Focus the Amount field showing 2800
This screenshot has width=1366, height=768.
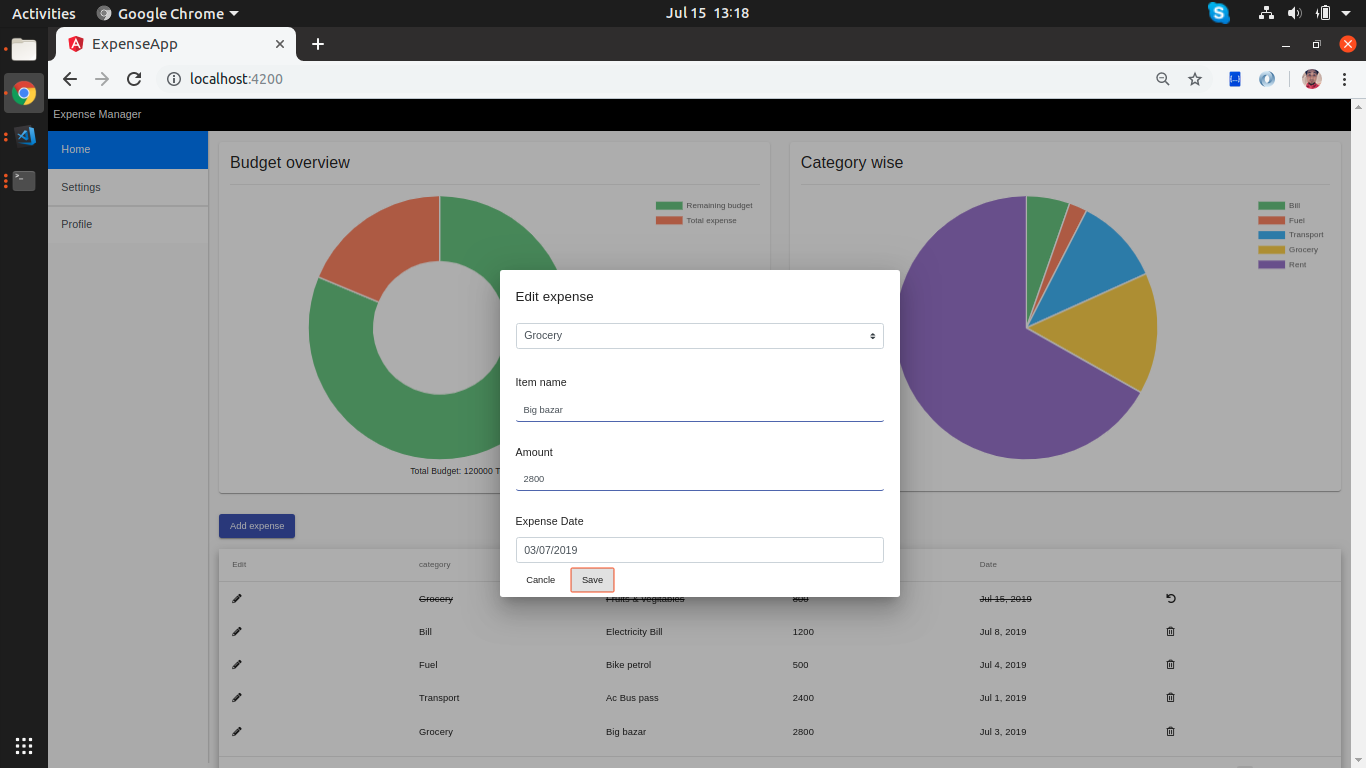[699, 478]
